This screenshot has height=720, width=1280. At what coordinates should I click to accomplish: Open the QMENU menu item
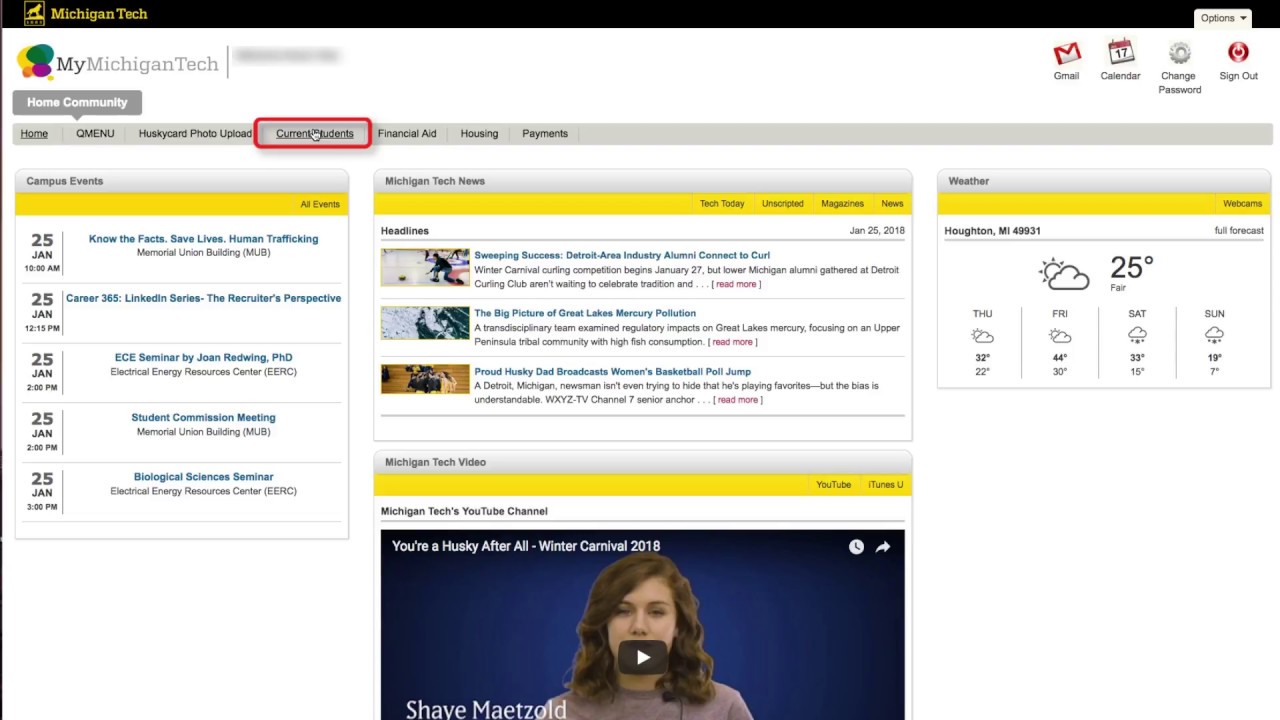click(95, 134)
